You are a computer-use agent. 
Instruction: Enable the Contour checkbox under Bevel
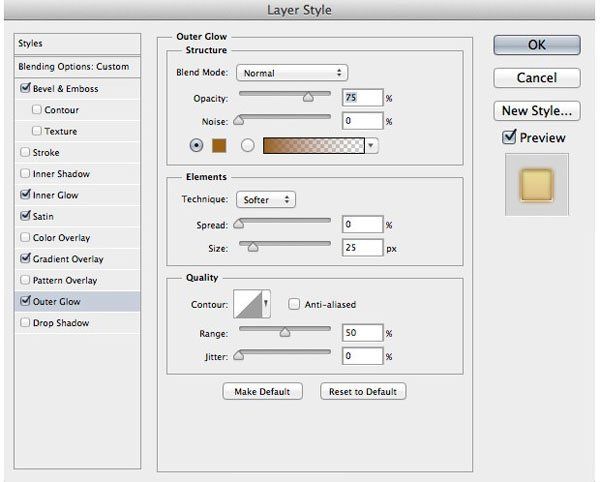37,109
